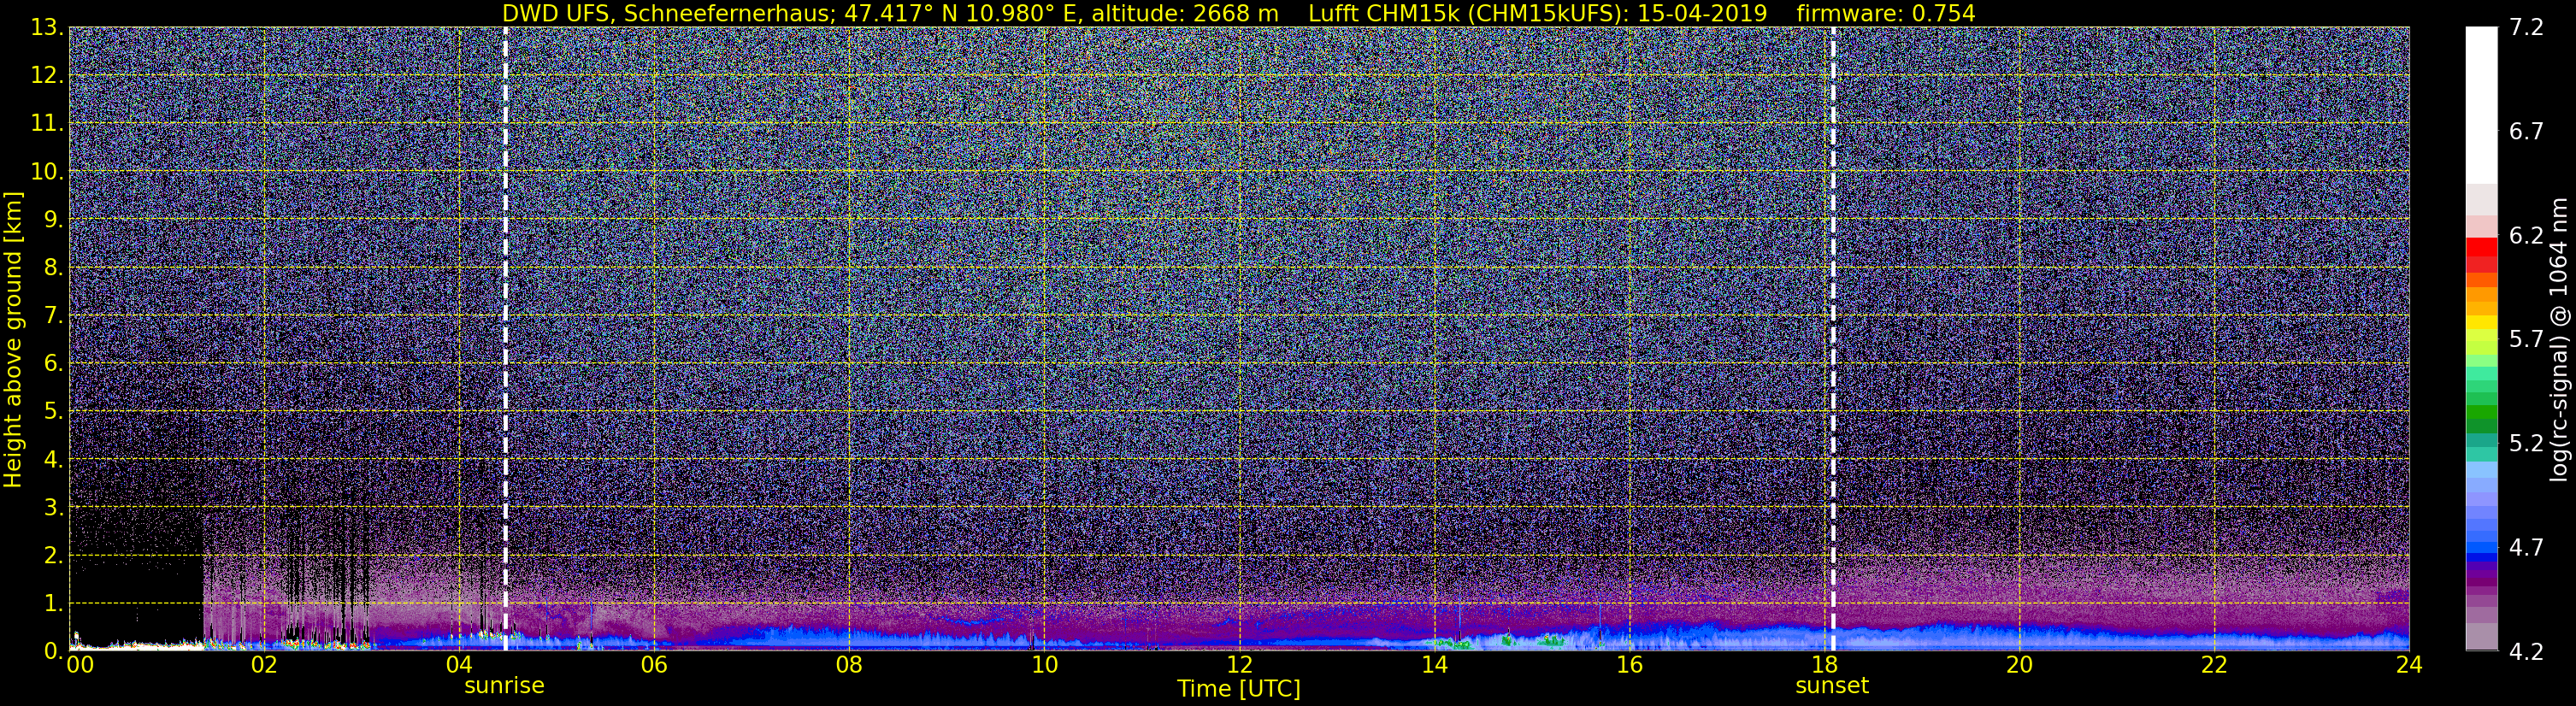This screenshot has height=706, width=2576.
Task: Click the time tick label '06'
Action: point(654,665)
